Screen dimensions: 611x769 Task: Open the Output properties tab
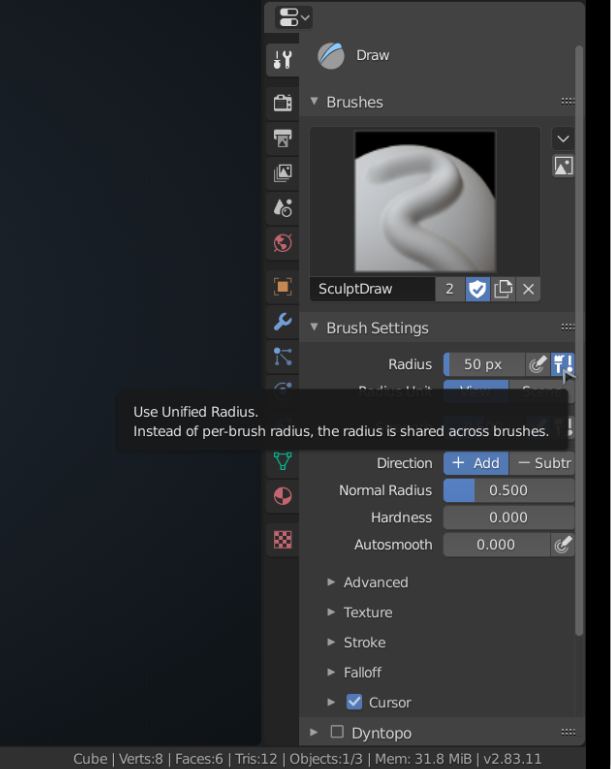(283, 138)
